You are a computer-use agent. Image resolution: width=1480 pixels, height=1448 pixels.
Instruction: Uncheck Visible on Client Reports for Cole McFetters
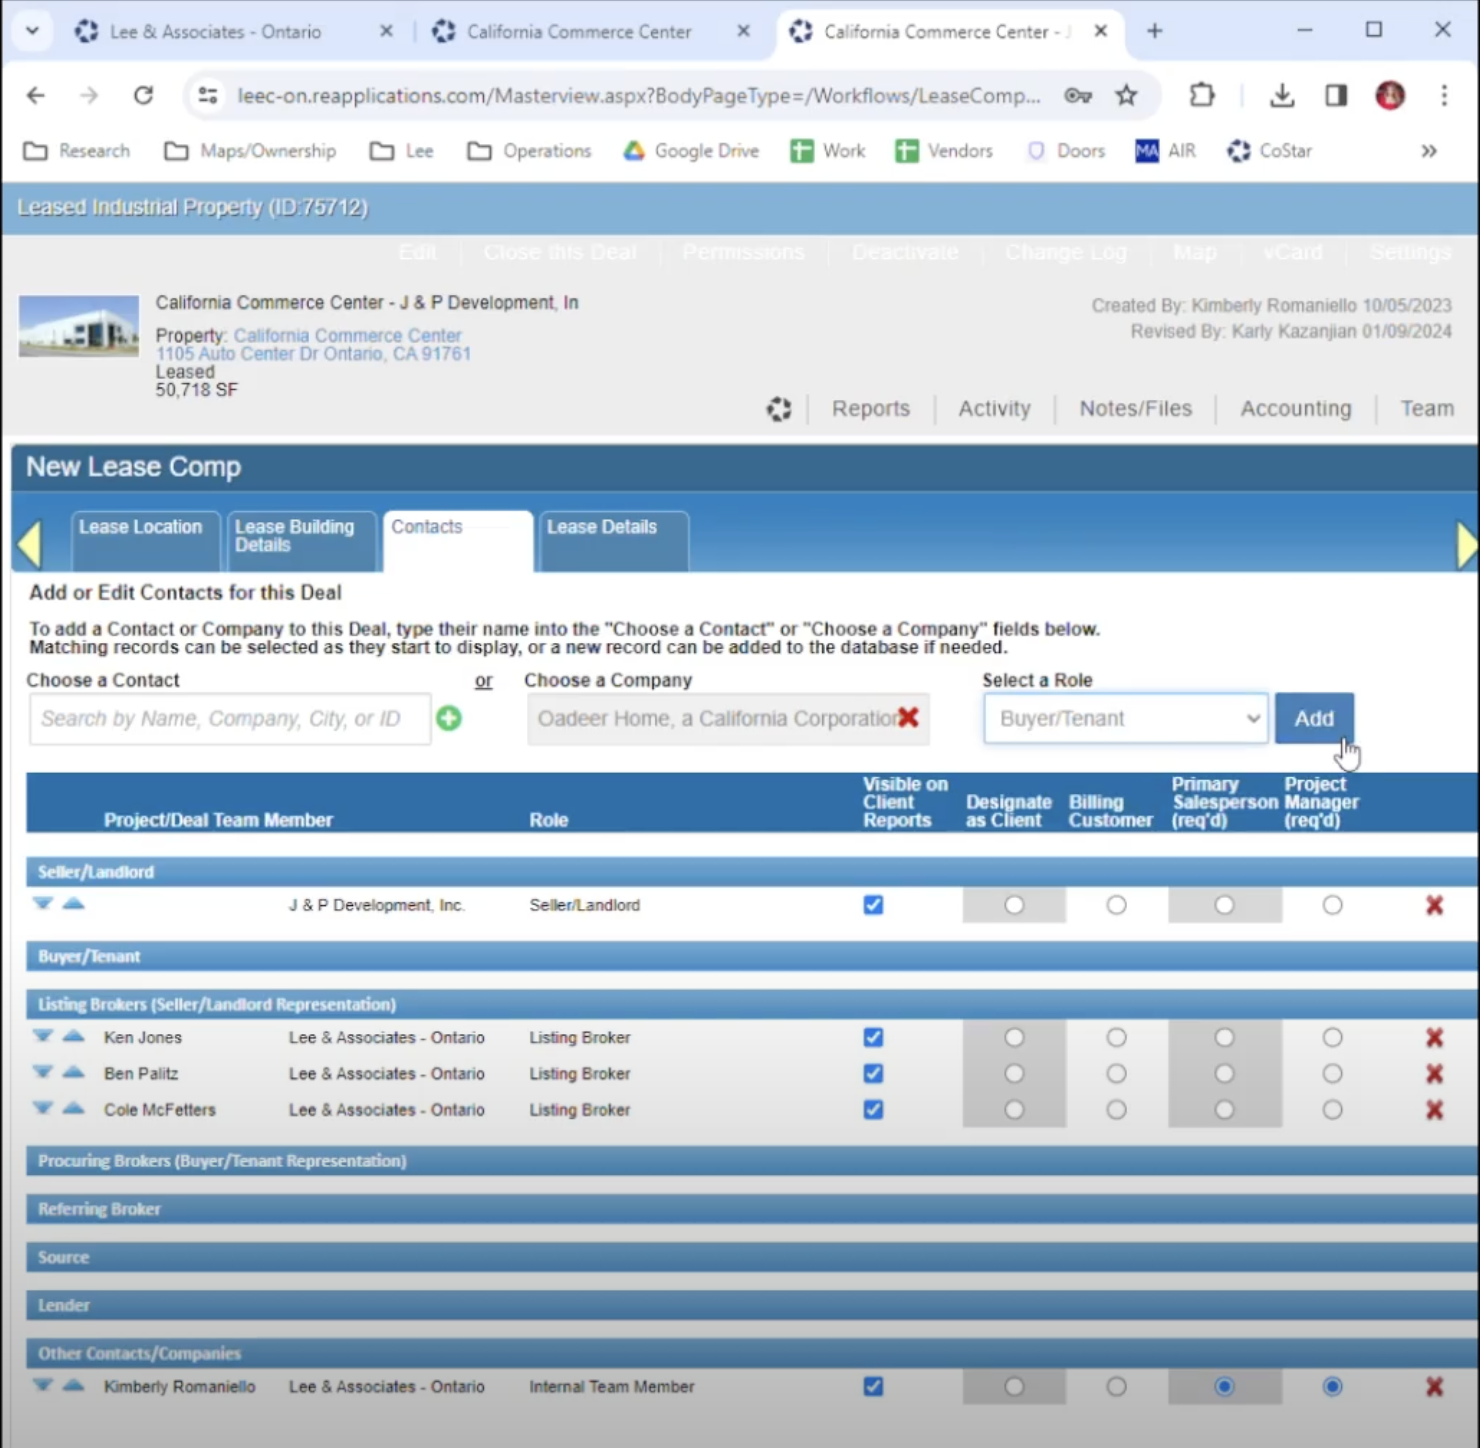click(x=873, y=1110)
